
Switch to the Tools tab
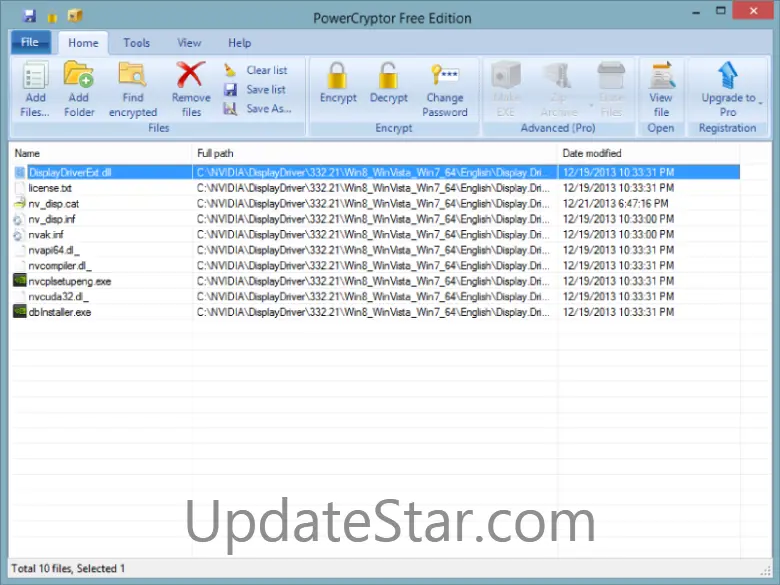[137, 43]
